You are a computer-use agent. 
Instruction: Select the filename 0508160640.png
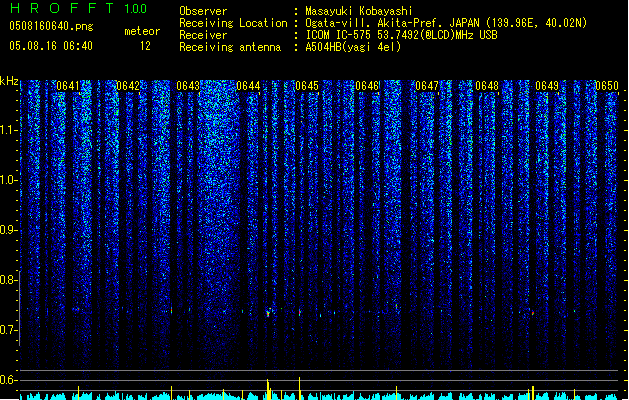pos(51,26)
